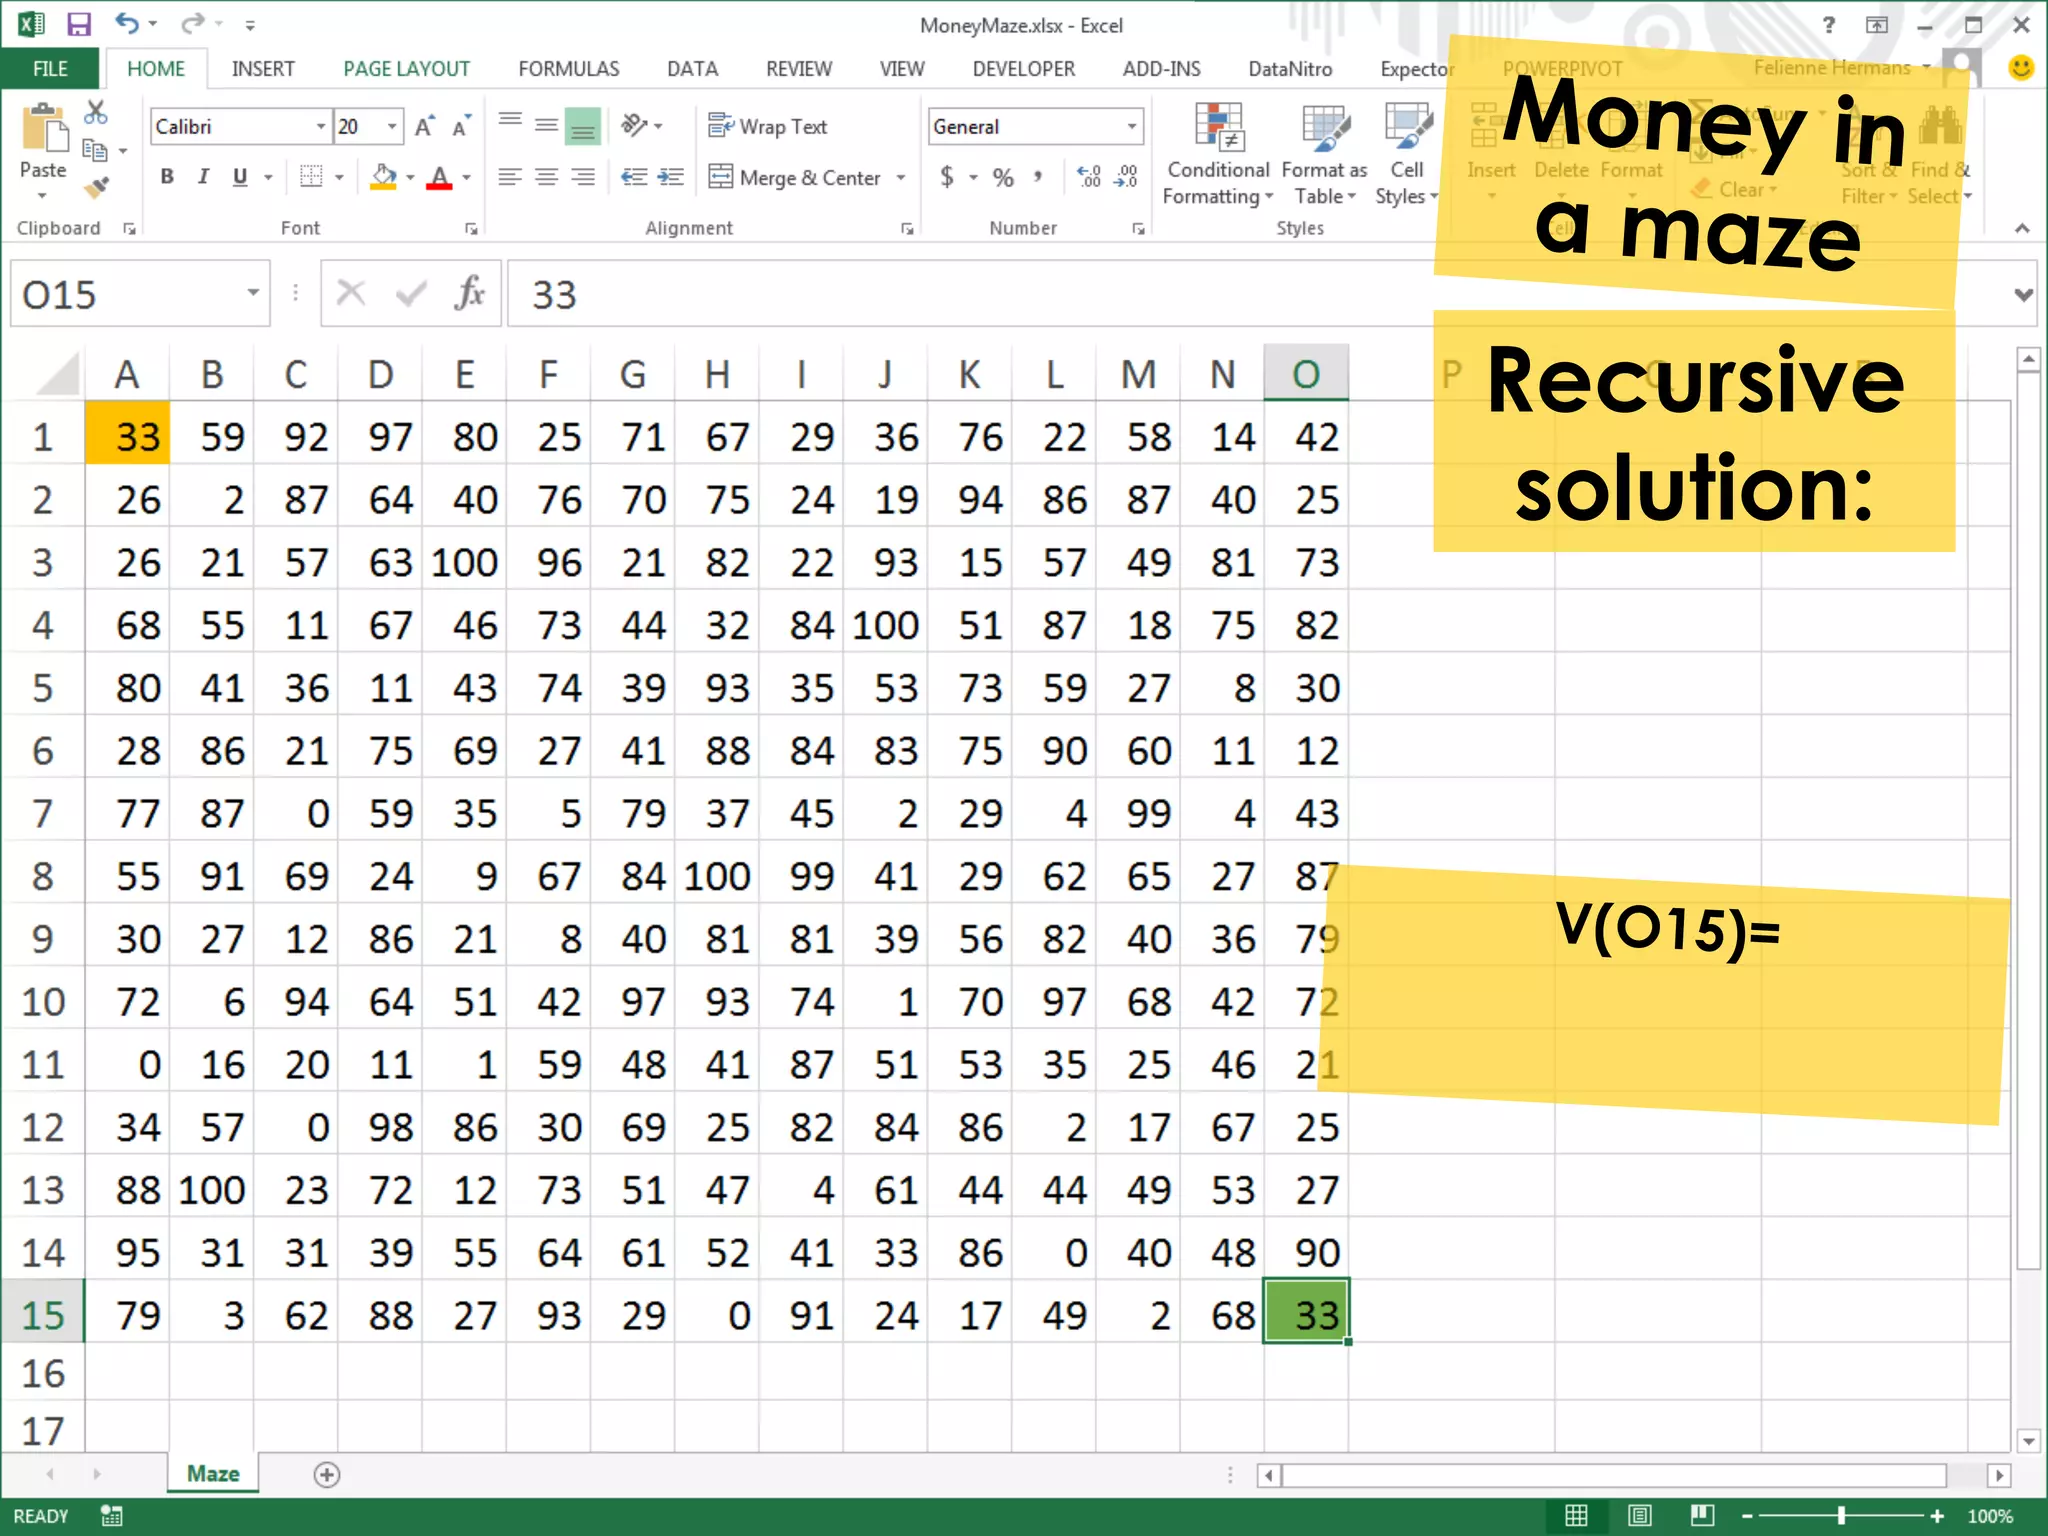The width and height of the screenshot is (2048, 1536).
Task: Toggle Italic formatting
Action: (x=203, y=177)
